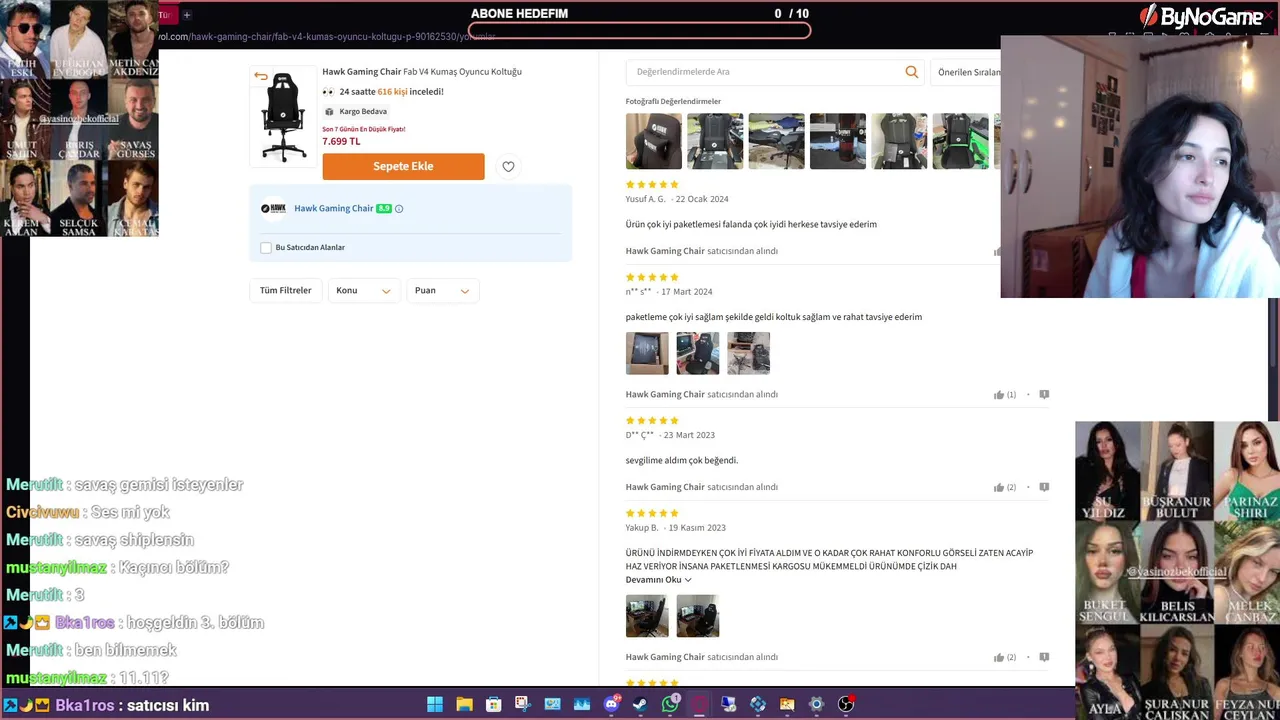The height and width of the screenshot is (720, 1280).
Task: Select the review text 'sevgilime aldım çok beğendi.'
Action: 682,461
